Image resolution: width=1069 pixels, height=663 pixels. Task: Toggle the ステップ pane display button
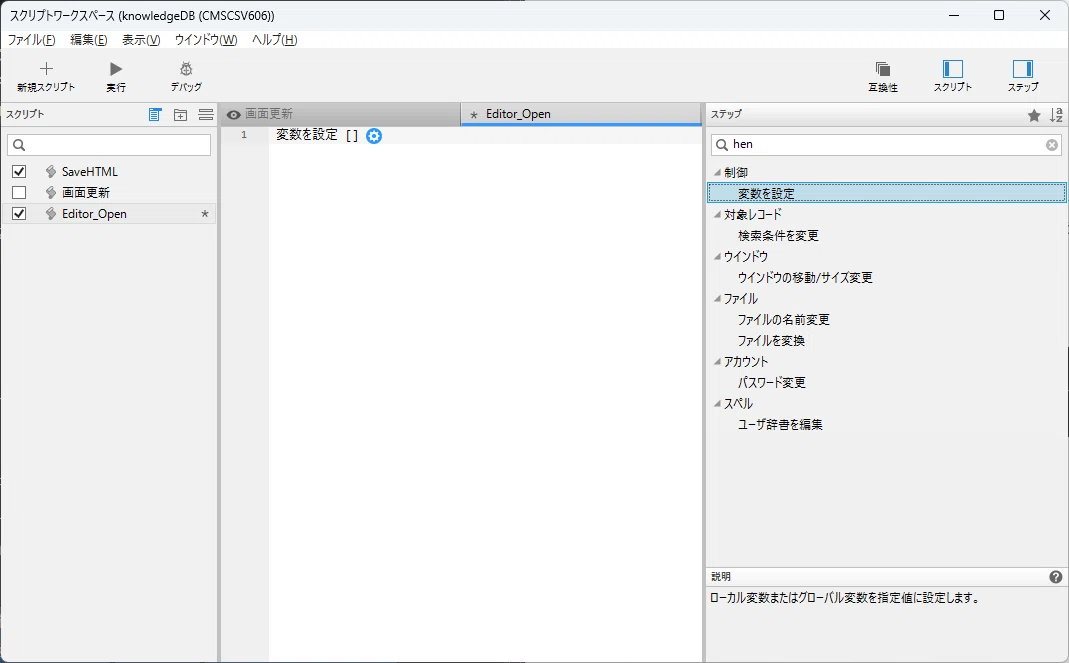coord(1023,76)
